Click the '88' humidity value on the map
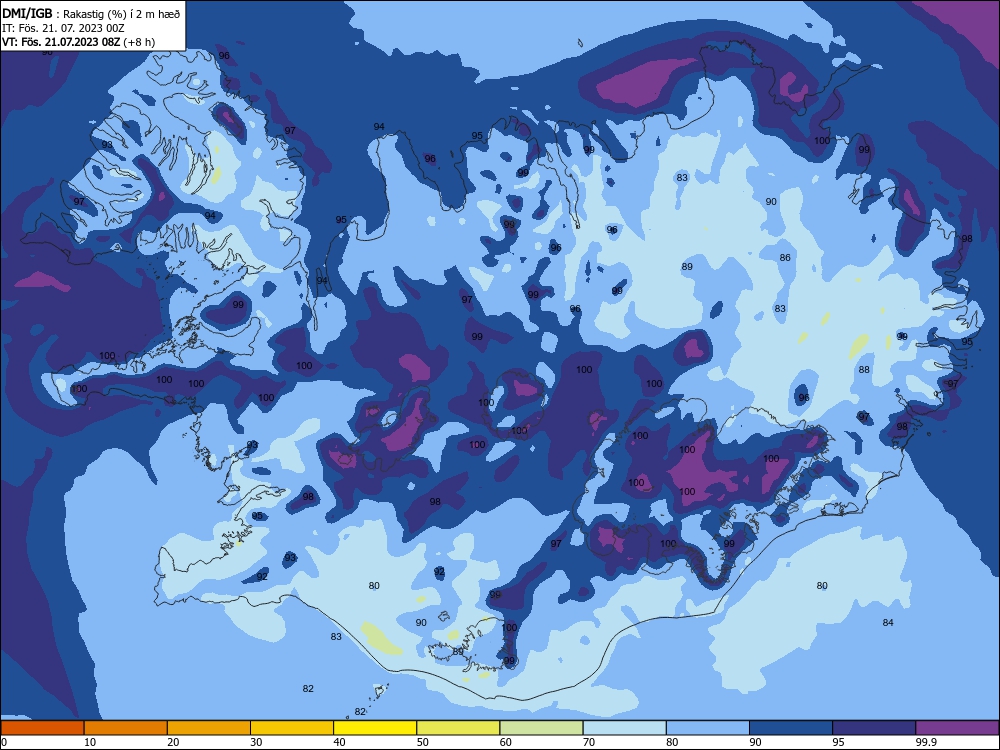The image size is (1000, 750). 864,369
